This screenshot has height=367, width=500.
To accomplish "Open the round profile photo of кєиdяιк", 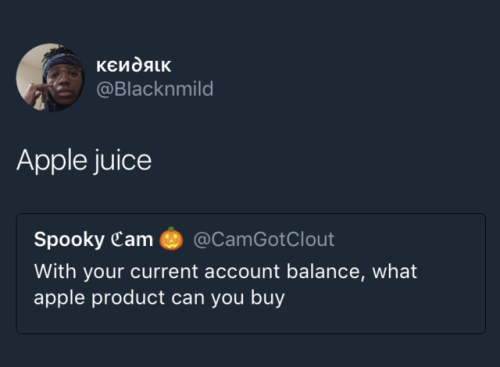I will point(50,77).
